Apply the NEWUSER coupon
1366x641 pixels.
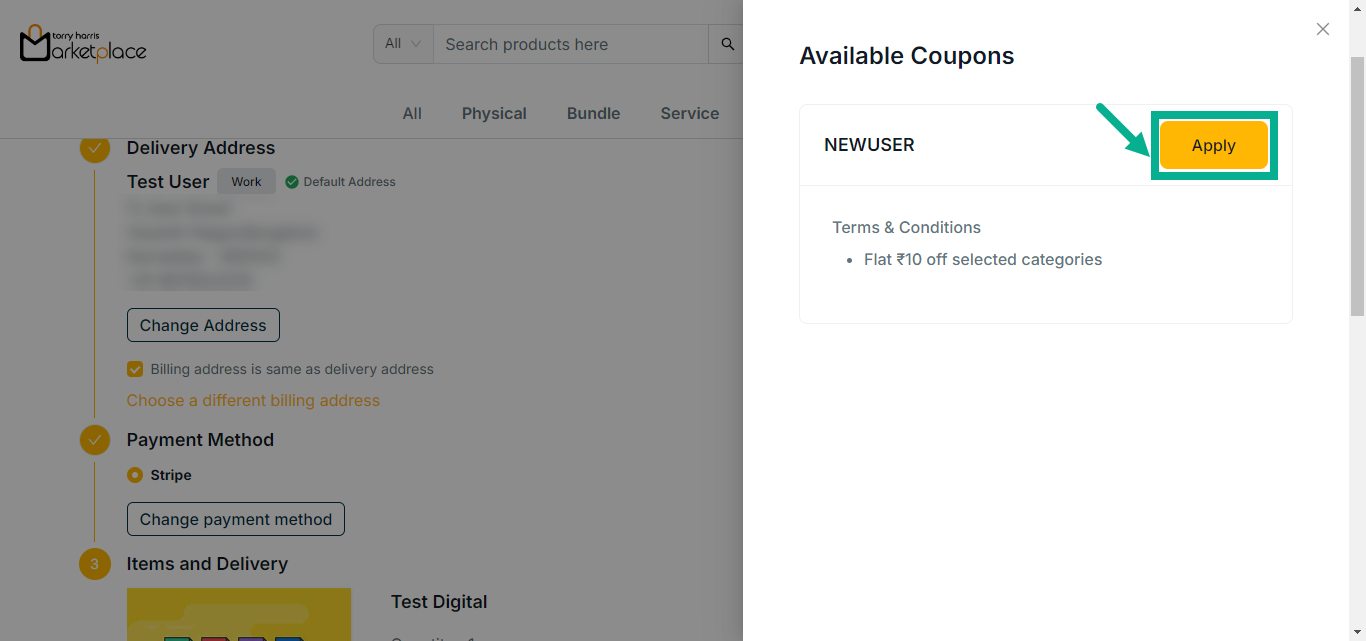click(x=1213, y=146)
